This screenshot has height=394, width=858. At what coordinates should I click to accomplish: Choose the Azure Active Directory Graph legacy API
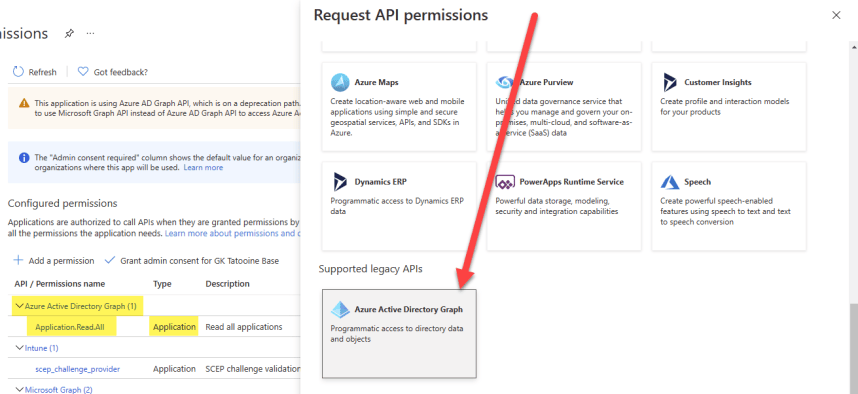(399, 334)
